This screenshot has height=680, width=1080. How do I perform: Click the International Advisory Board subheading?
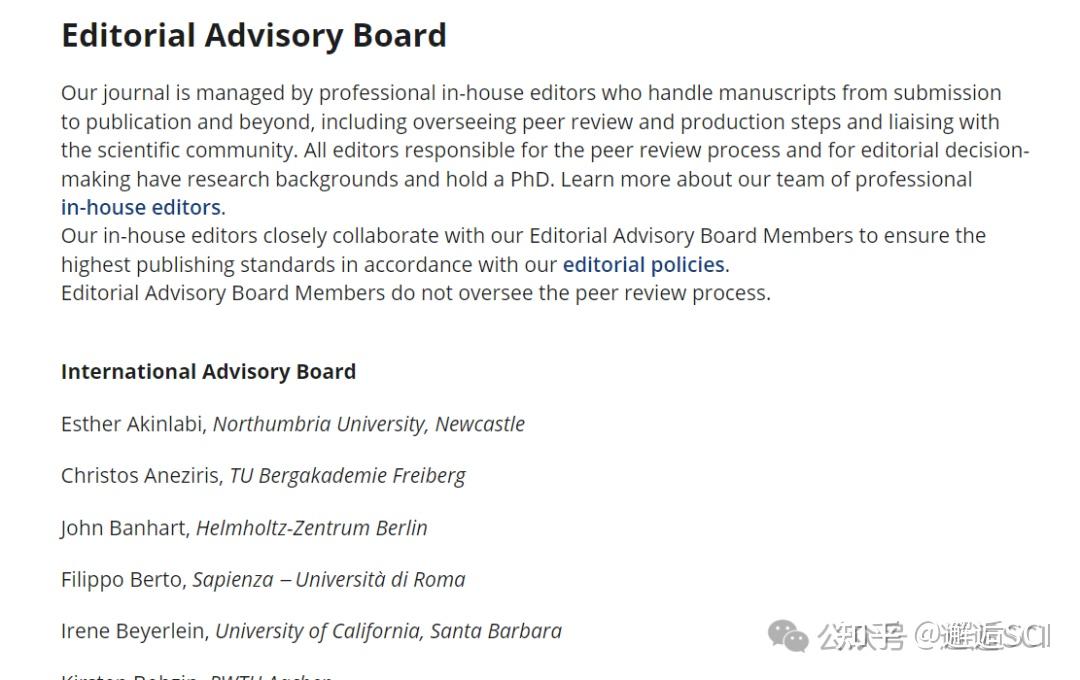(209, 371)
